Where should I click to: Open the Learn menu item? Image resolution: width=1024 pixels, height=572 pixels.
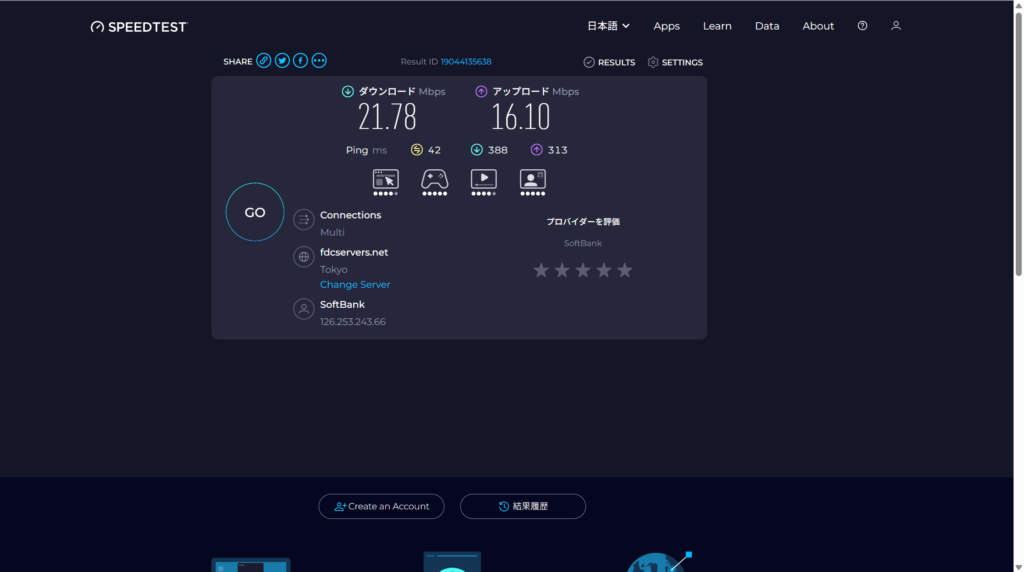[717, 26]
